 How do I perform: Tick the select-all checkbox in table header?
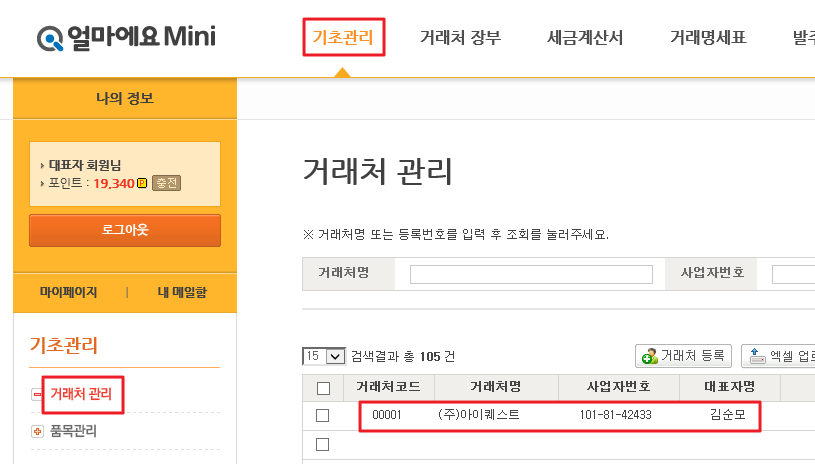(322, 388)
